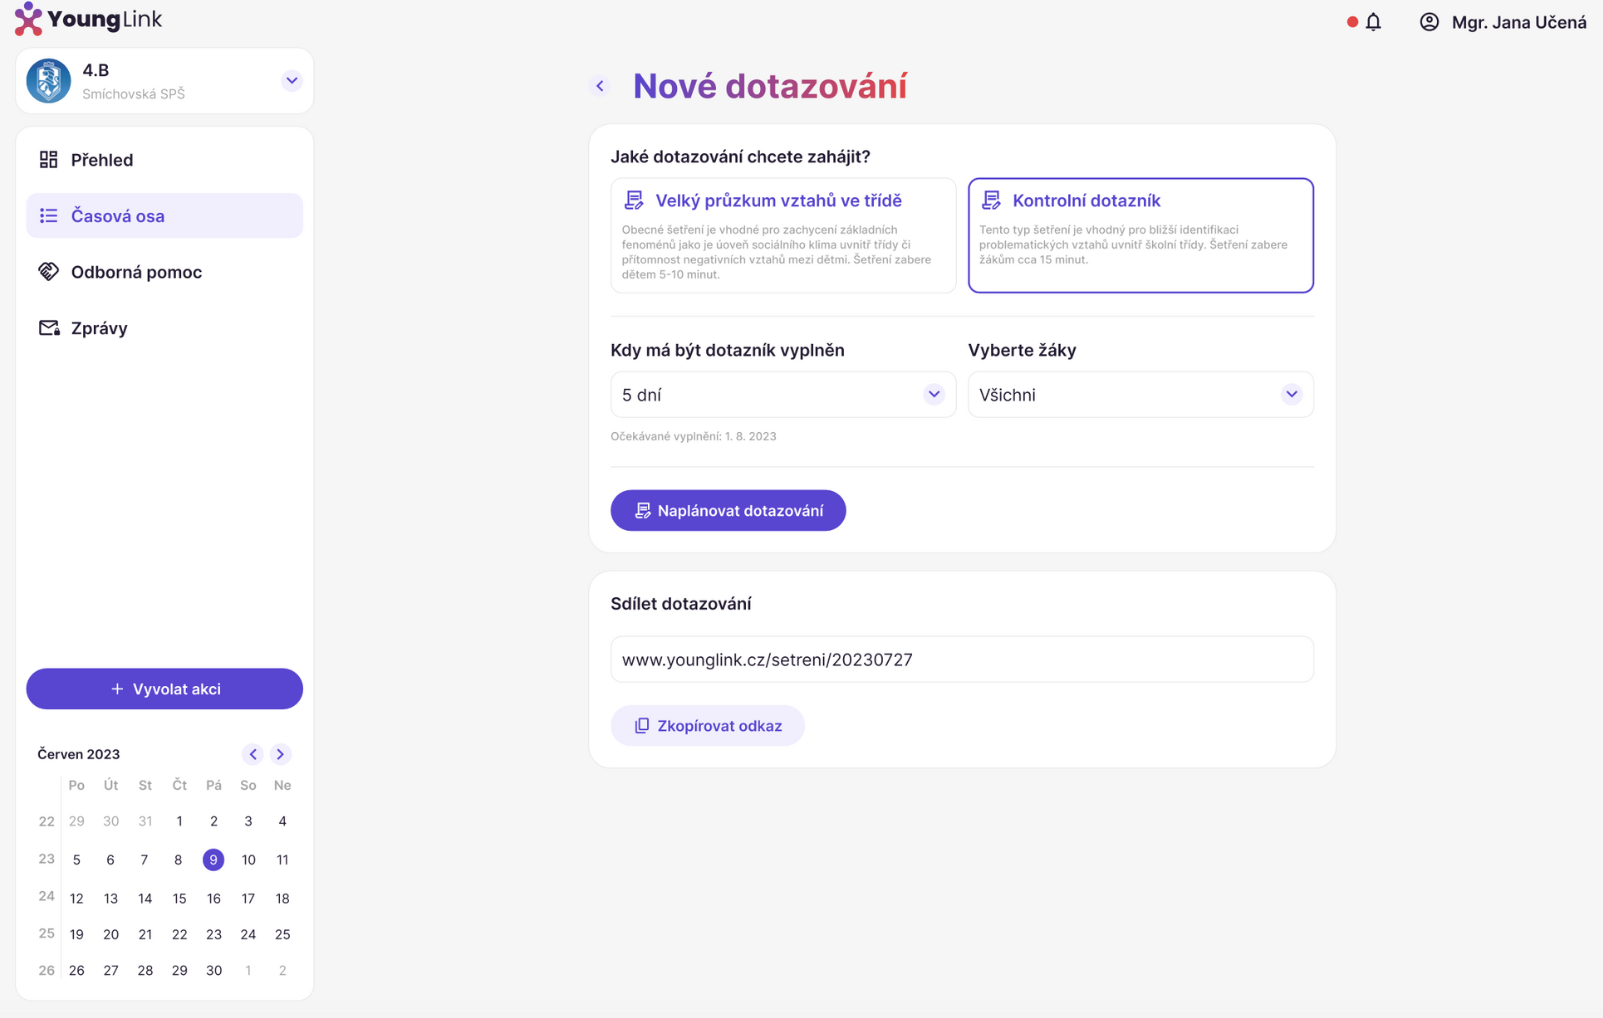The image size is (1603, 1018).
Task: Click the survey link field
Action: click(962, 660)
